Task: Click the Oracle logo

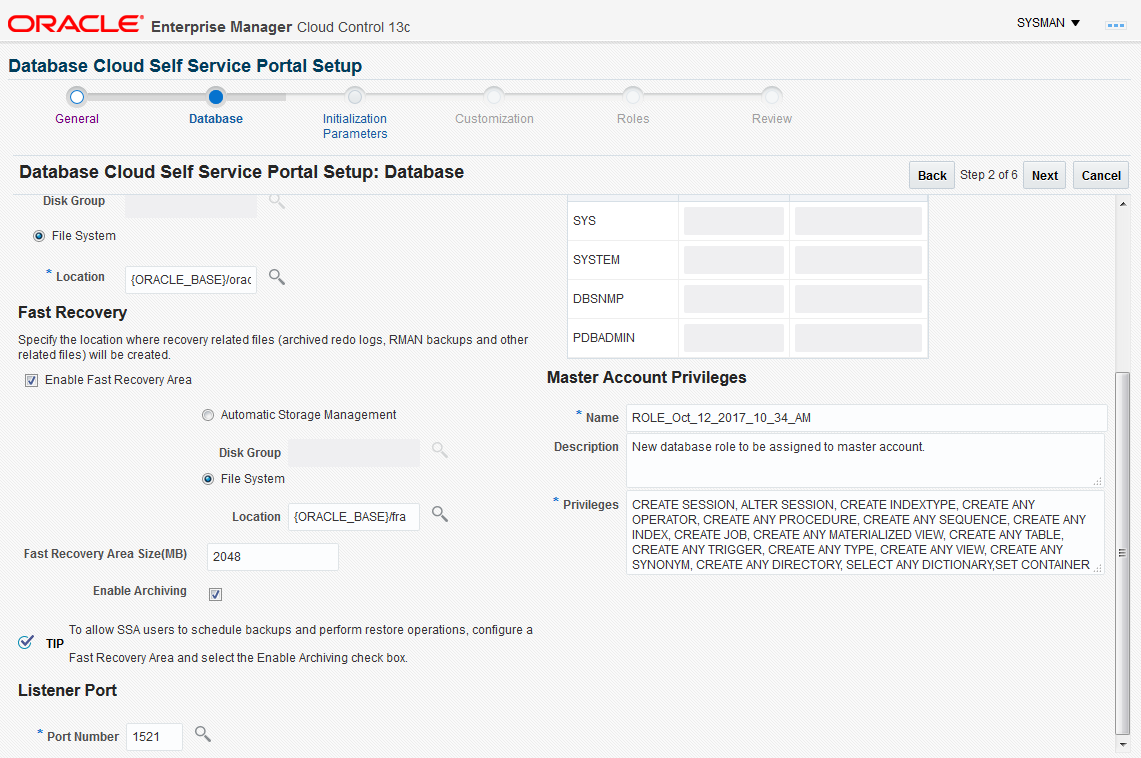Action: coord(75,24)
